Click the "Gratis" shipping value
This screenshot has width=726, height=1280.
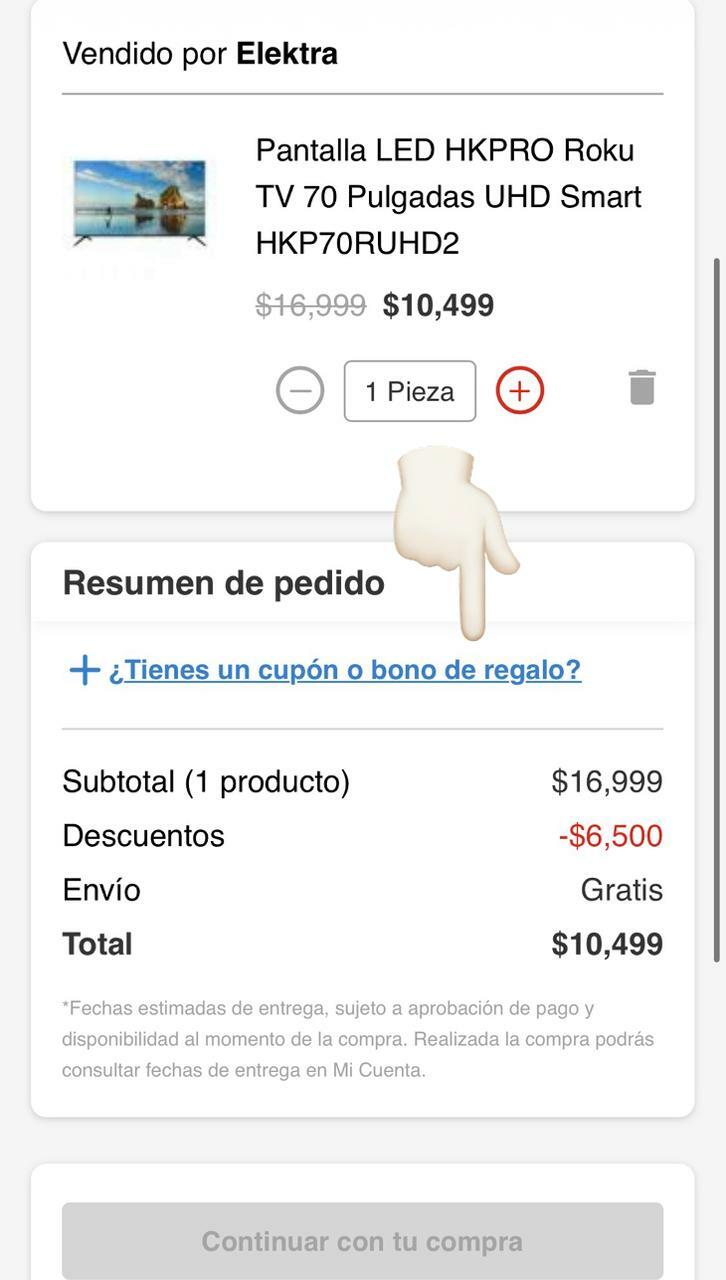click(621, 890)
